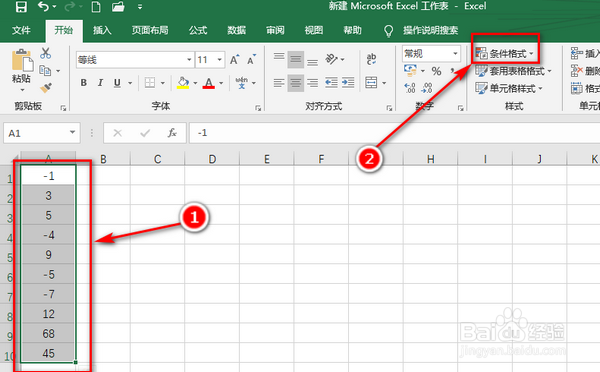Click the Cut scissors icon

tap(46, 53)
